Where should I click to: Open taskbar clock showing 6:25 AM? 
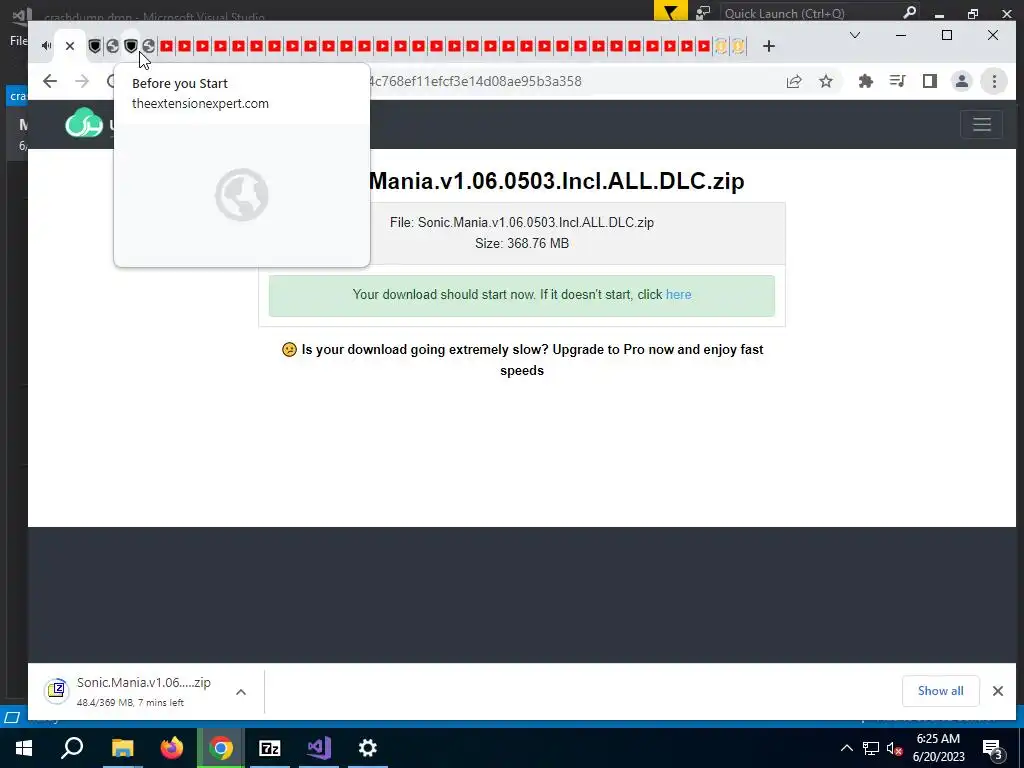click(x=938, y=748)
